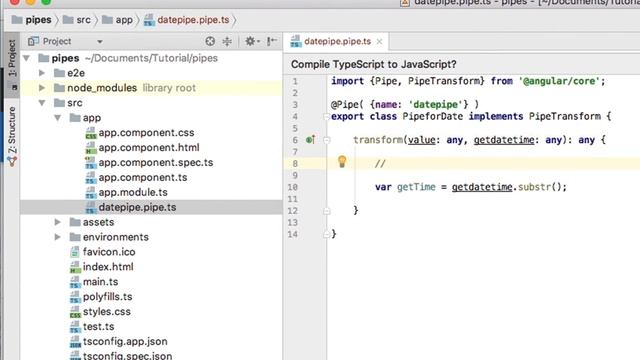The image size is (640, 360).
Task: Select app.module.ts in the tree
Action: tap(133, 192)
